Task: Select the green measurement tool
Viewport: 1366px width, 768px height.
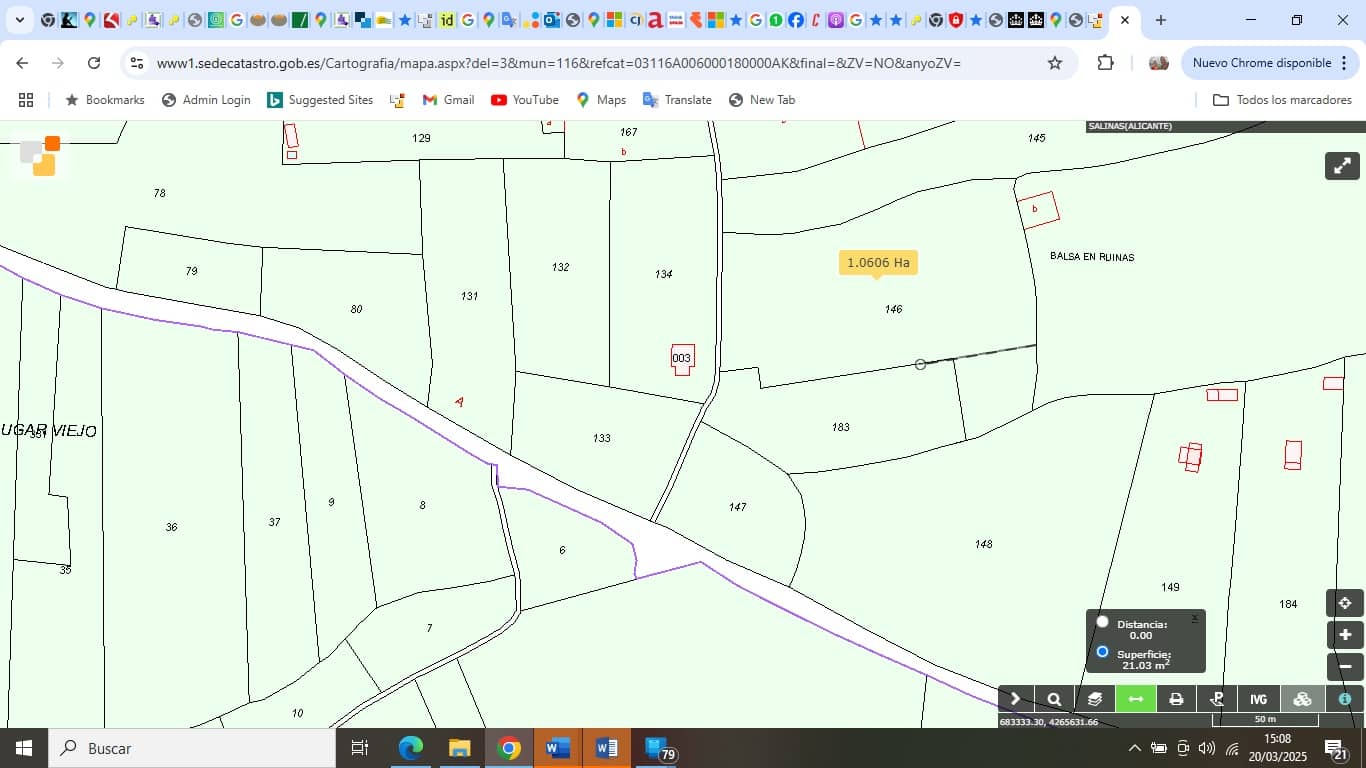Action: (1134, 699)
